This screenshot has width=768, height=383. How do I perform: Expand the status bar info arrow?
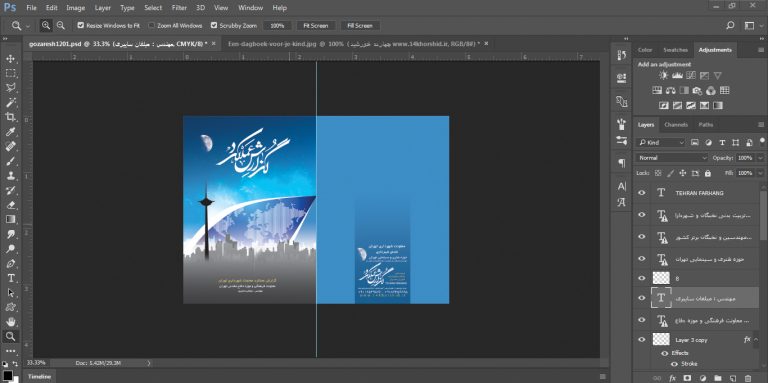(149, 363)
